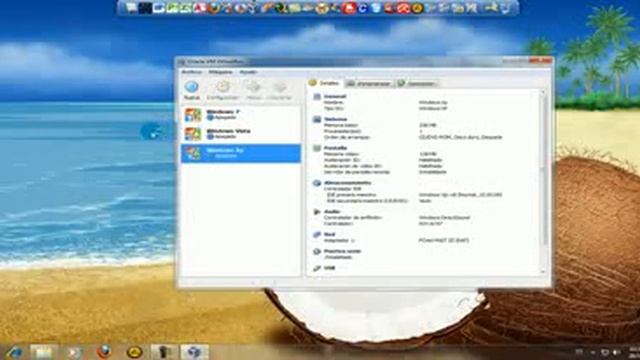Open Windows Explorer from the taskbar

[43, 352]
